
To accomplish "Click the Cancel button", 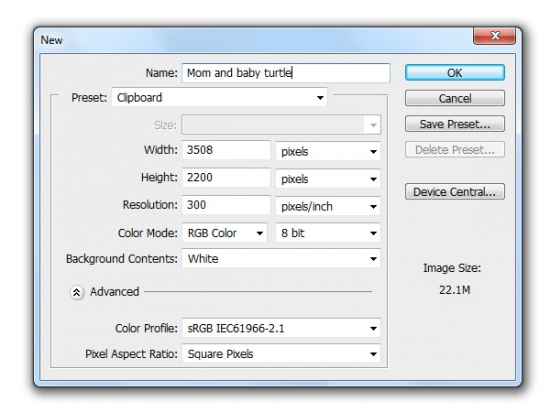I will tap(455, 98).
